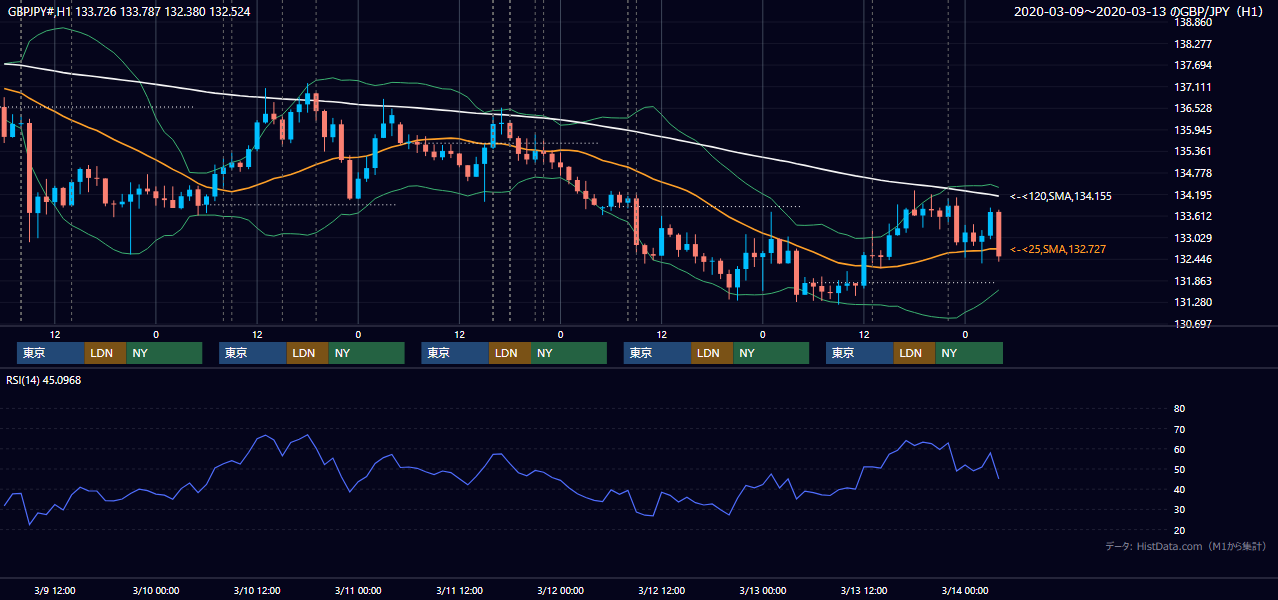Click the RSI scale value 70
This screenshot has height=600, width=1278.
(x=1179, y=429)
